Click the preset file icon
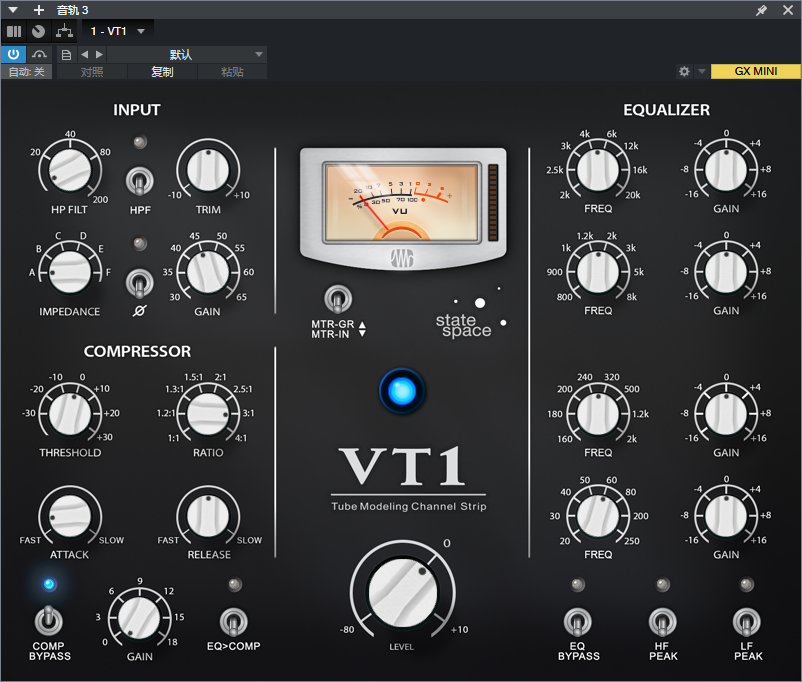This screenshot has height=682, width=802. click(x=66, y=54)
